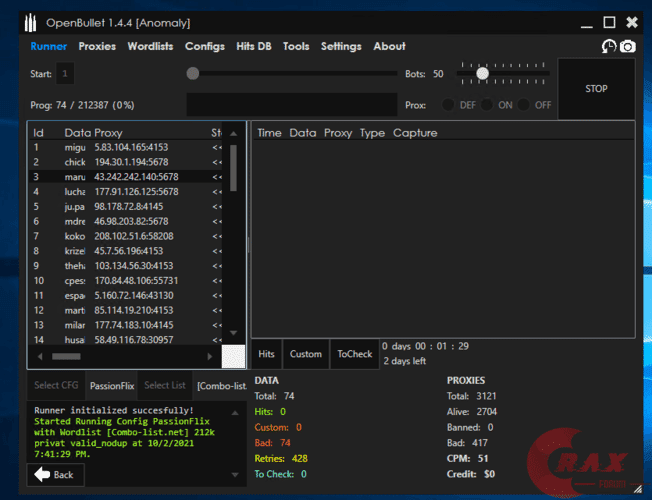Click the Bots slider handle
This screenshot has height=500, width=652.
(x=482, y=73)
